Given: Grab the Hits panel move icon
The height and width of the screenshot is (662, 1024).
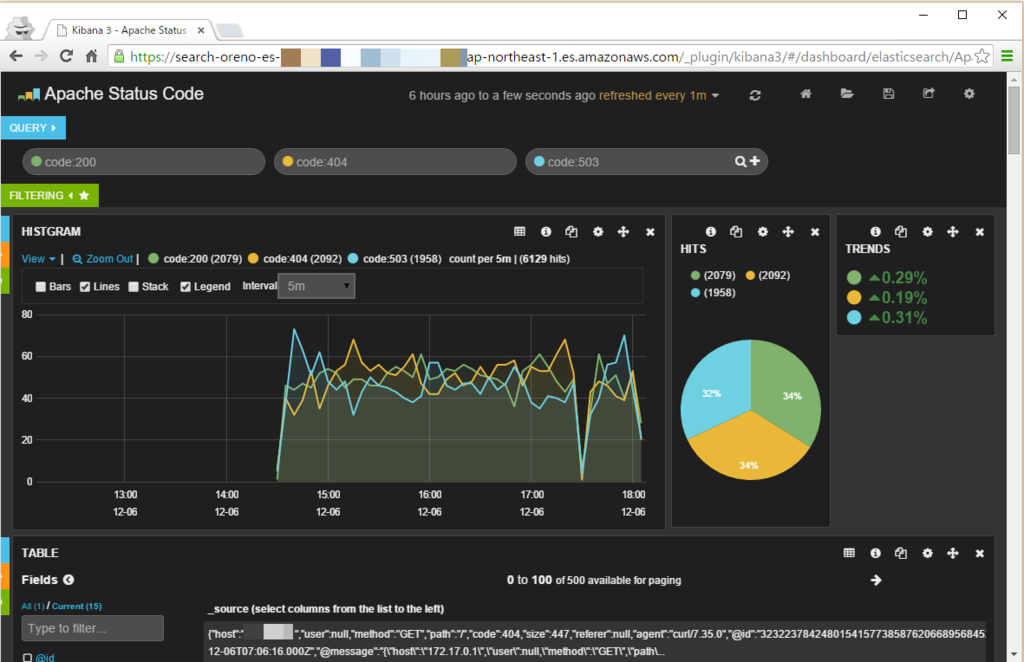Looking at the screenshot, I should click(788, 232).
